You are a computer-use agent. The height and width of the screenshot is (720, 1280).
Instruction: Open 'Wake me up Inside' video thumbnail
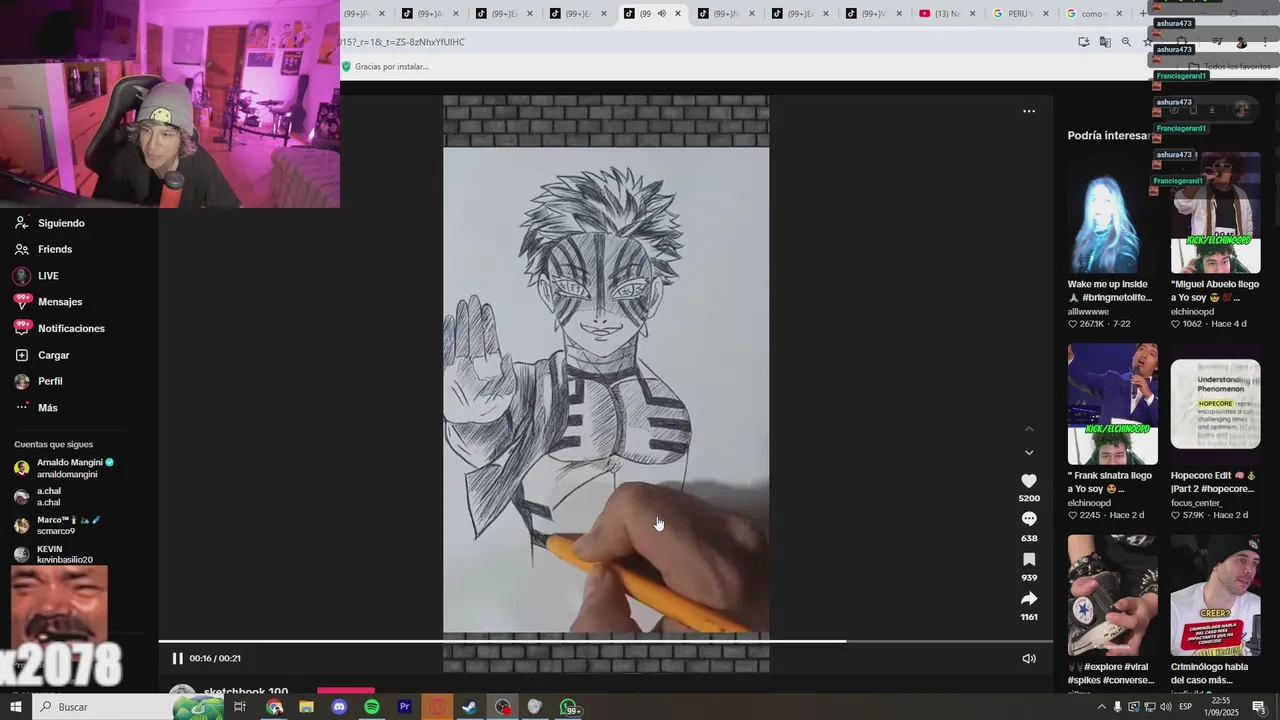coord(1112,213)
